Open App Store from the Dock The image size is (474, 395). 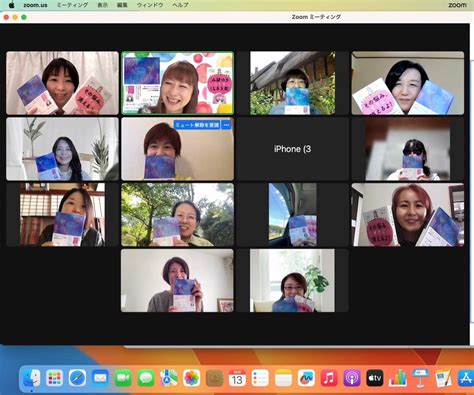[466, 378]
